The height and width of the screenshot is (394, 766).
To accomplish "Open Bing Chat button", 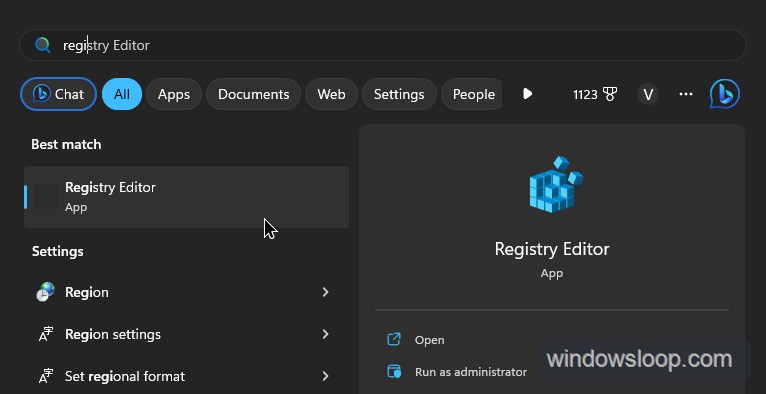I will [58, 94].
